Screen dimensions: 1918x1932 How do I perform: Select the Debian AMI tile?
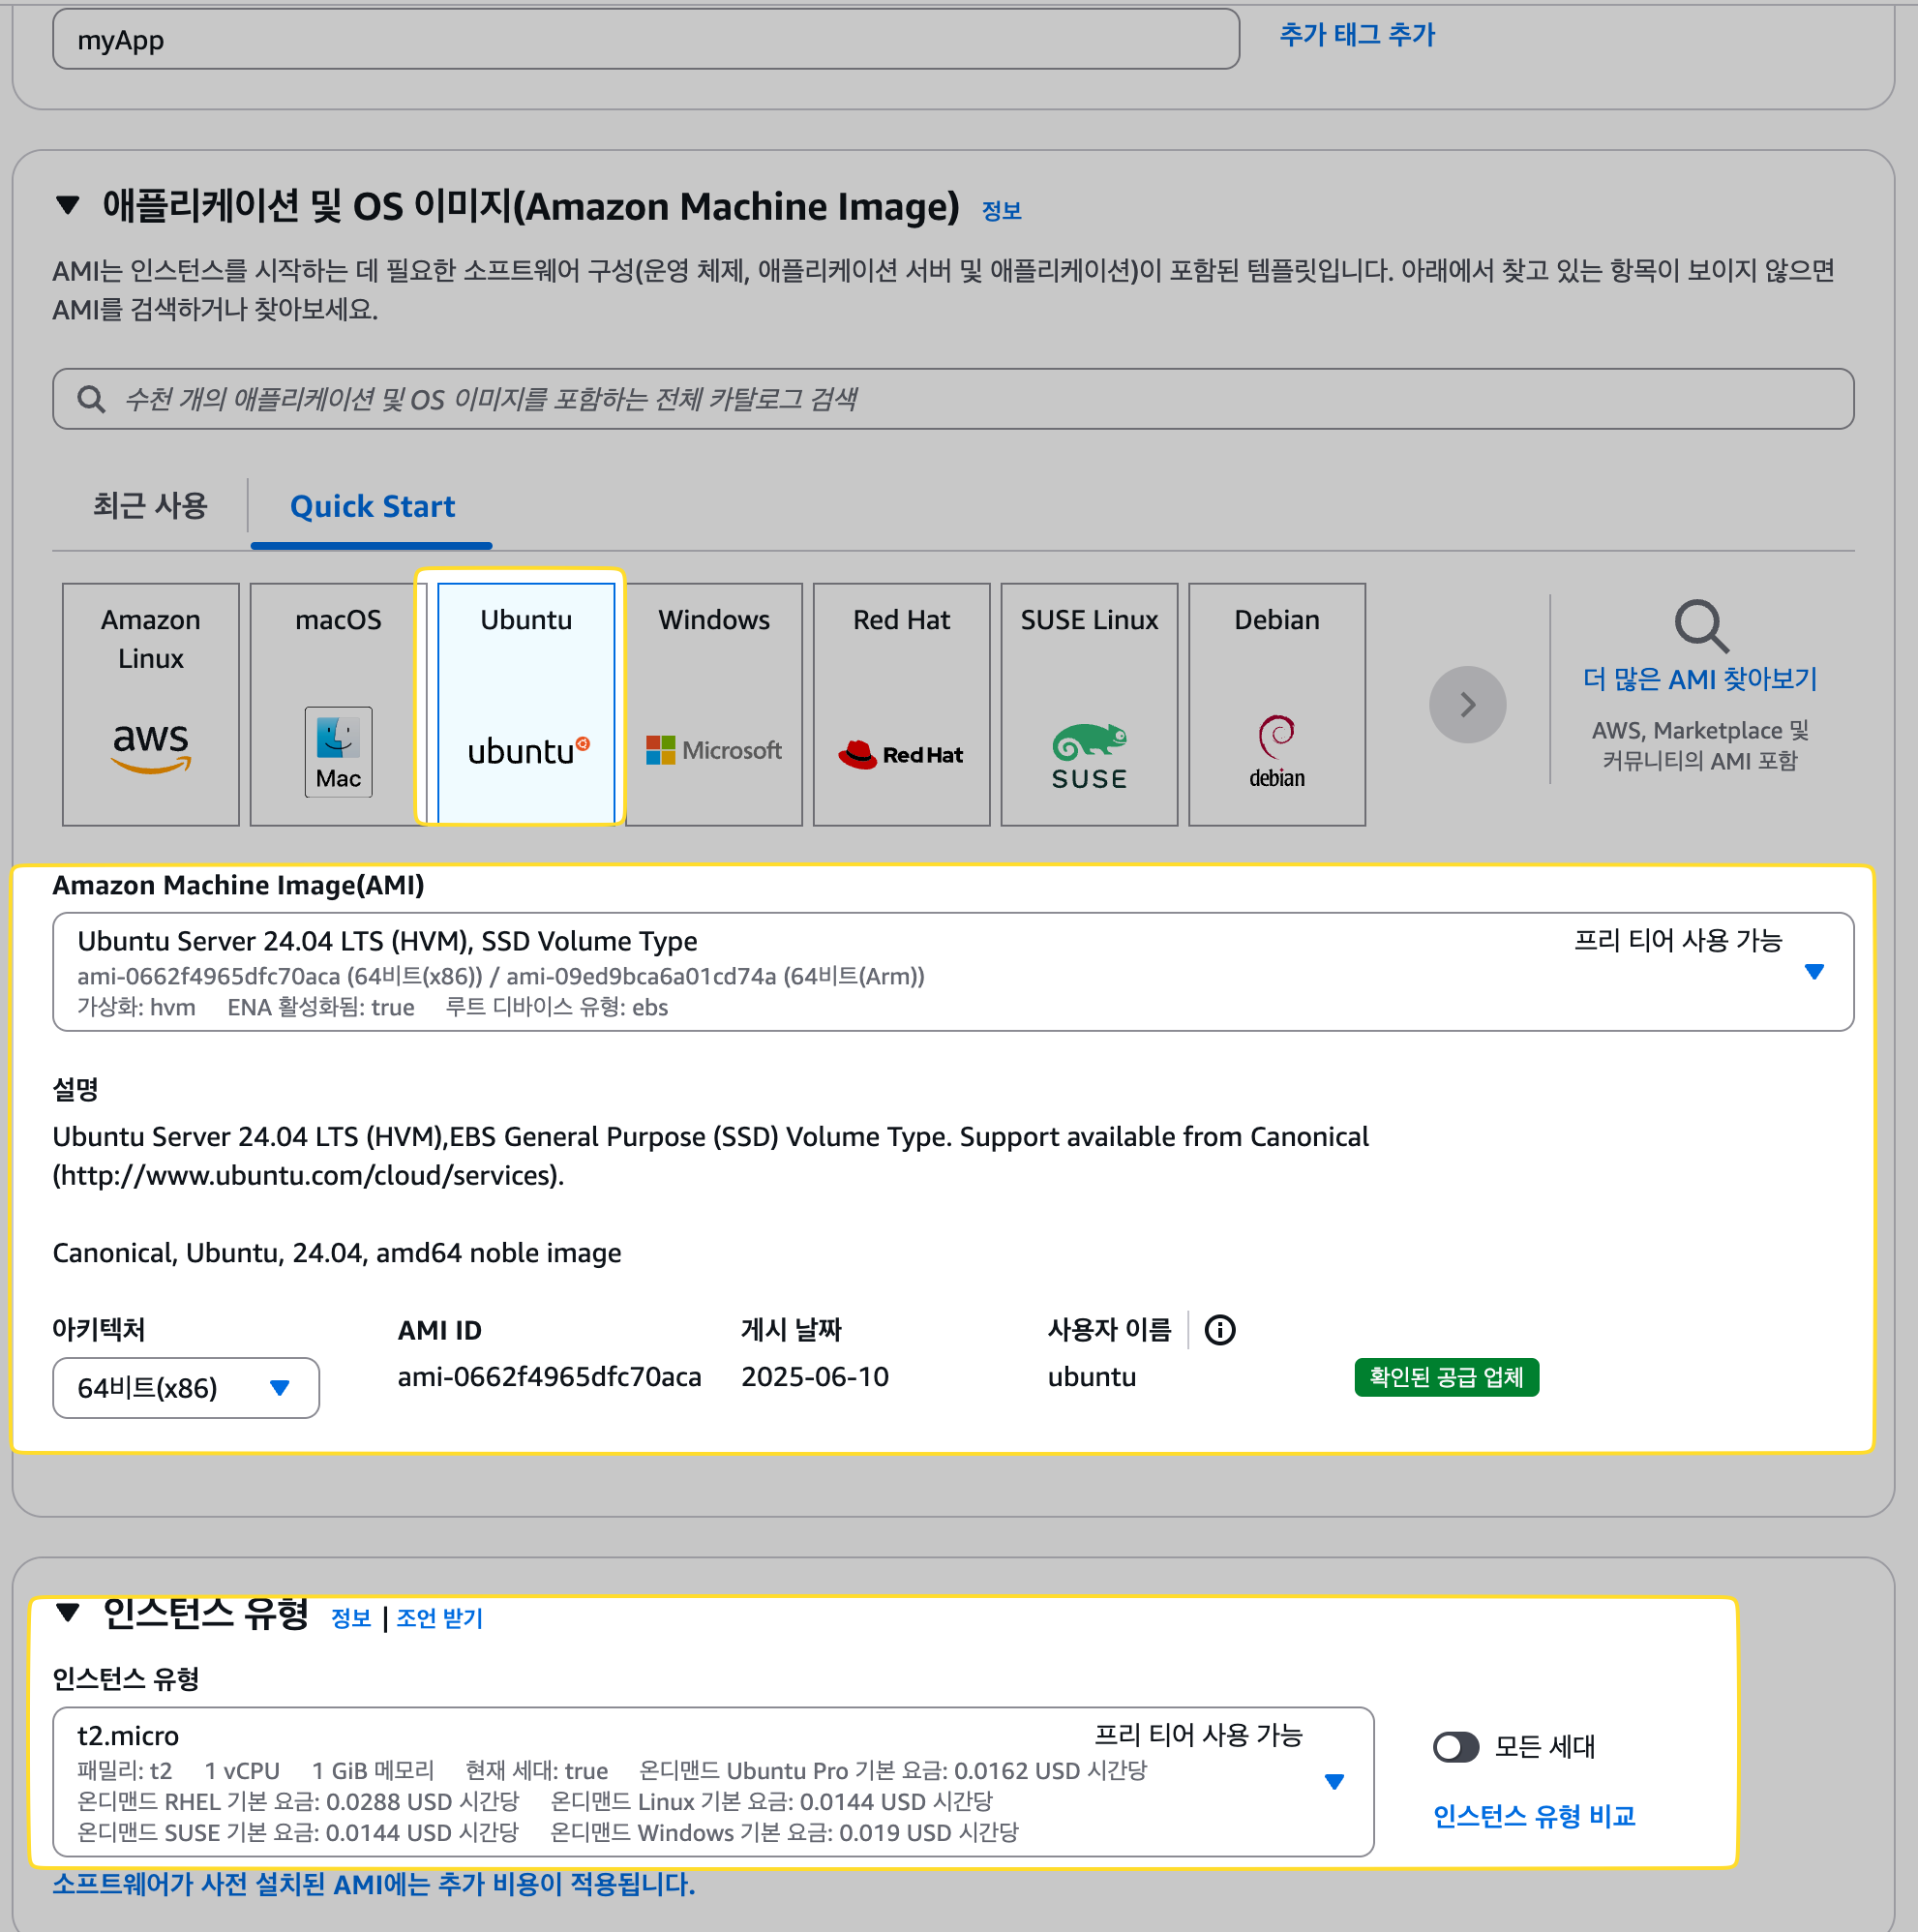coord(1277,704)
